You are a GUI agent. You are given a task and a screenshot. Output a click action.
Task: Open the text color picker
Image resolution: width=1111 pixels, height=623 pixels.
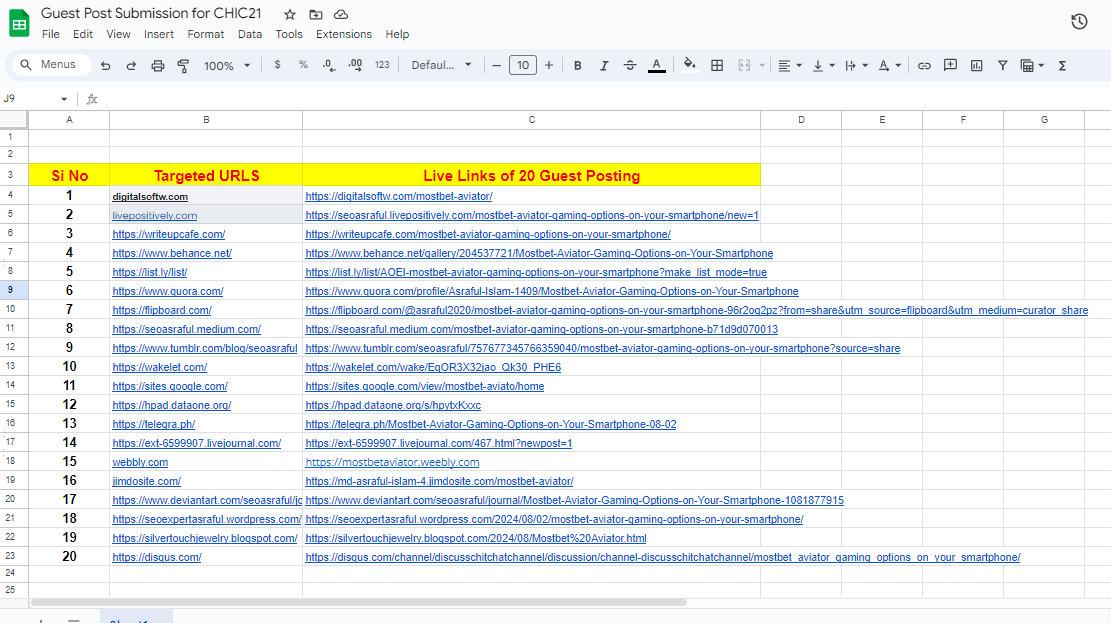point(656,66)
